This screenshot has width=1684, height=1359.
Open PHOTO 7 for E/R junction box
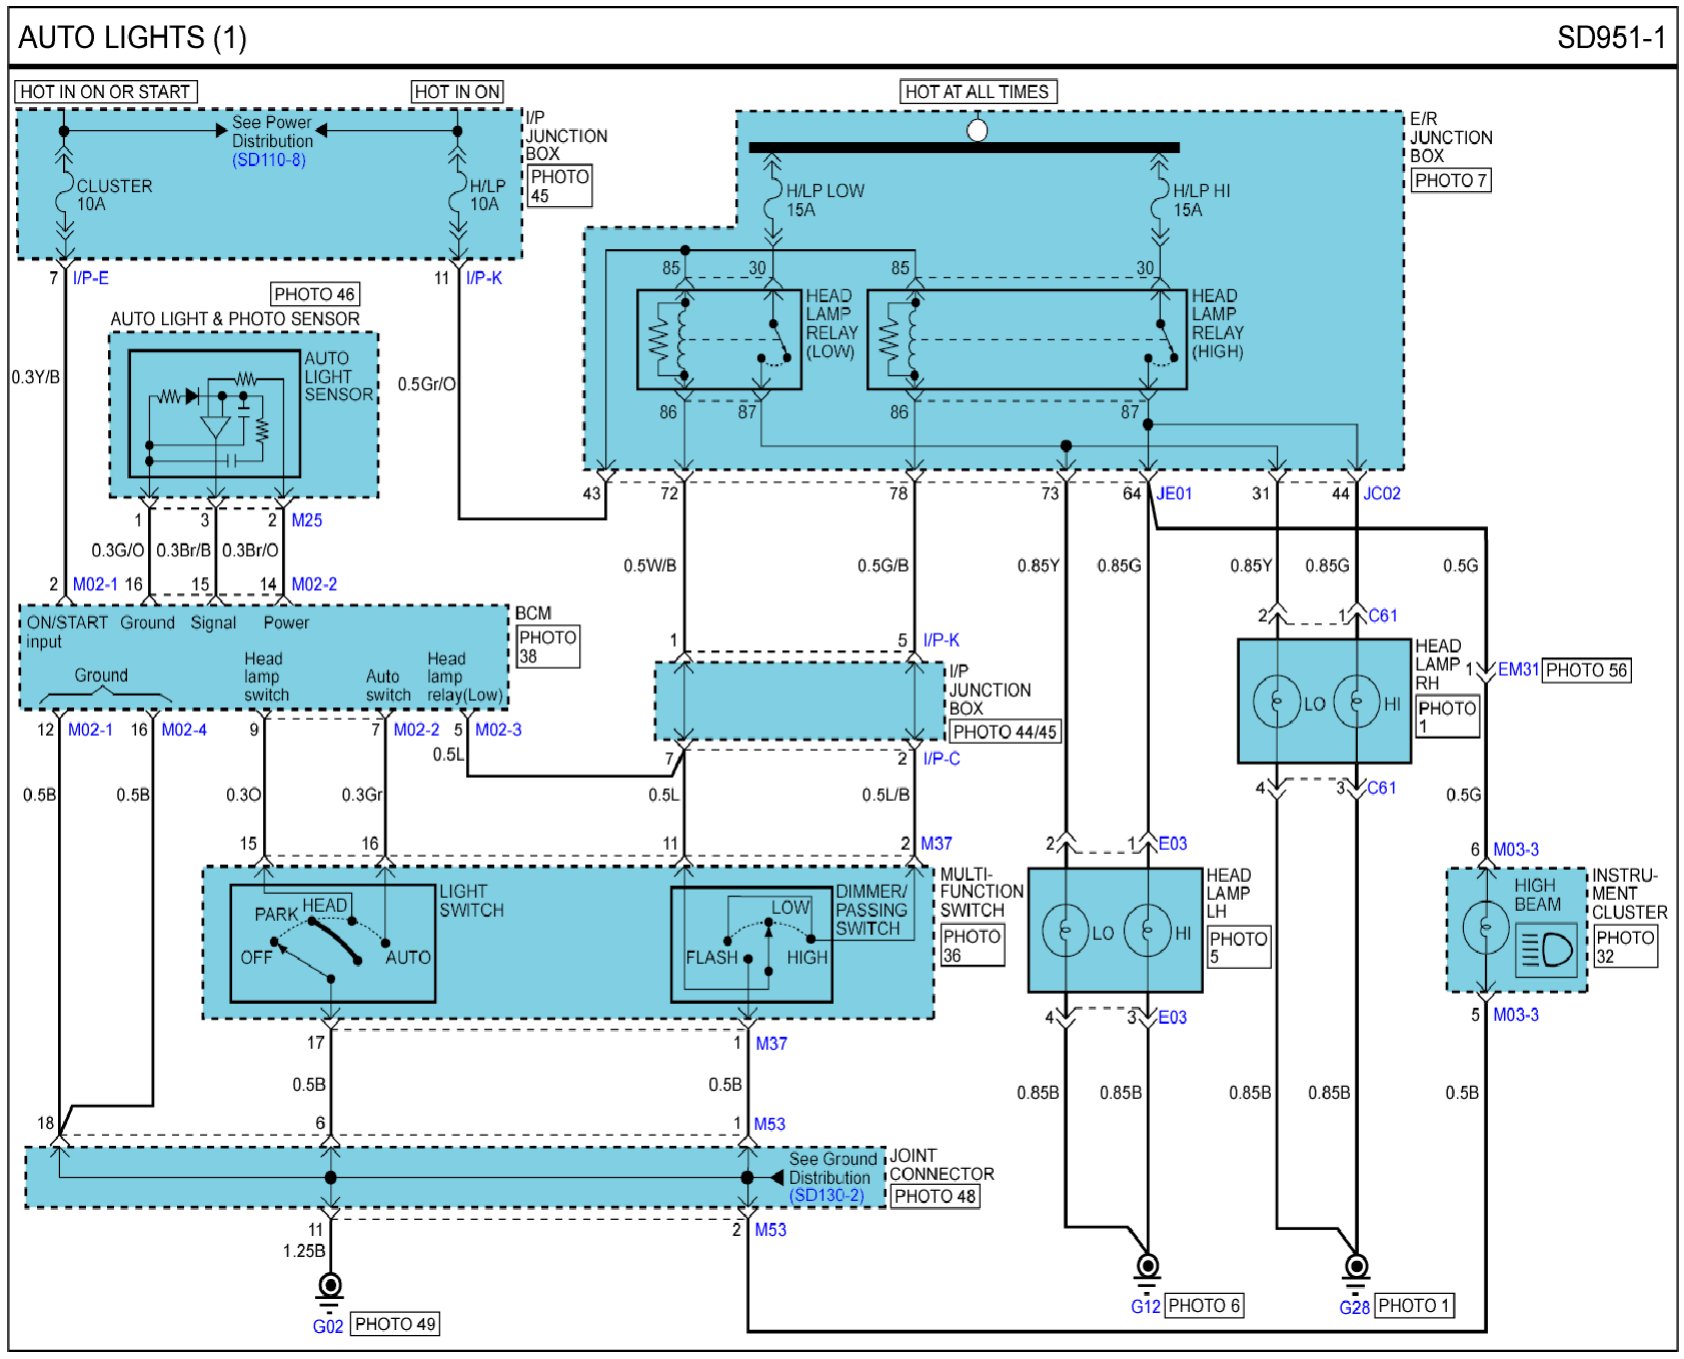[x=1451, y=180]
